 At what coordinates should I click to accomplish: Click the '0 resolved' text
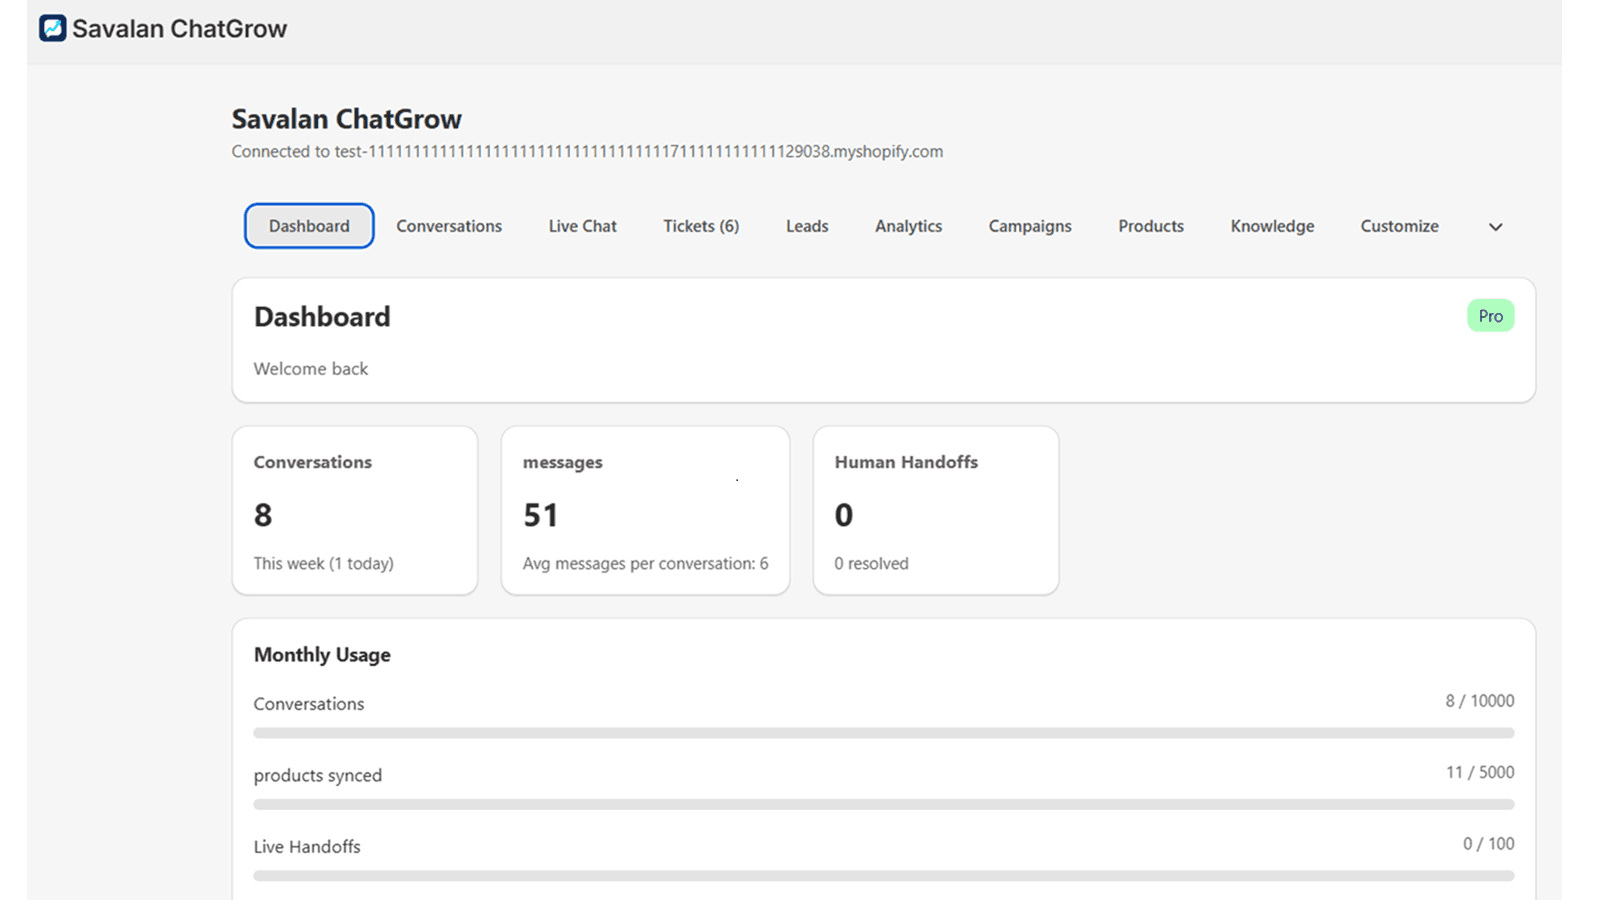pyautogui.click(x=871, y=563)
